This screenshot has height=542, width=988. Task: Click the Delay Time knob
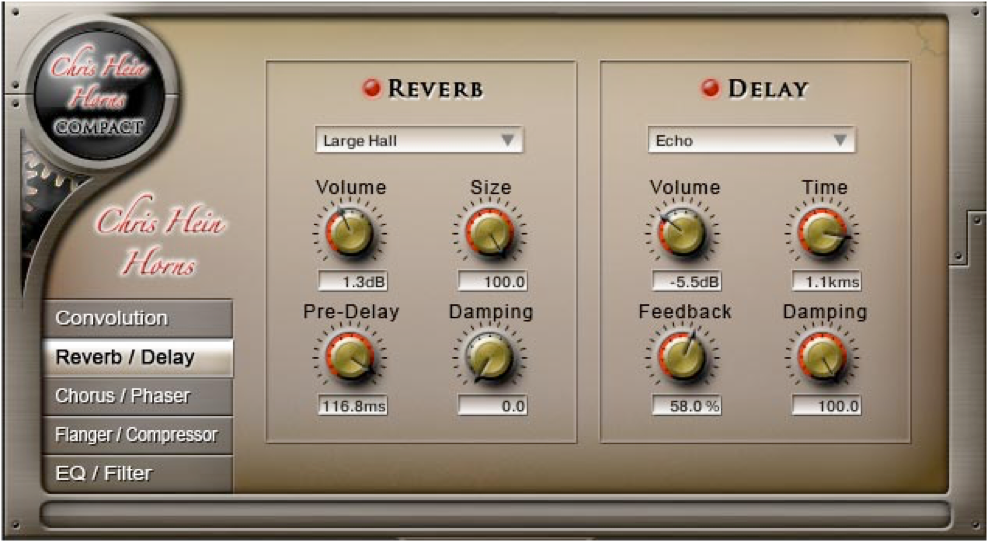pos(823,233)
